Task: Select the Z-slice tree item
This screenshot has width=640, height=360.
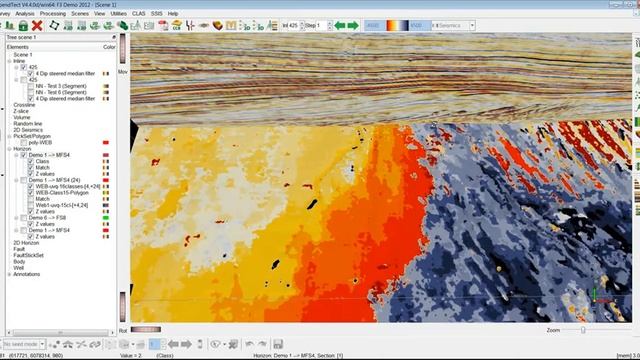Action: [x=21, y=111]
